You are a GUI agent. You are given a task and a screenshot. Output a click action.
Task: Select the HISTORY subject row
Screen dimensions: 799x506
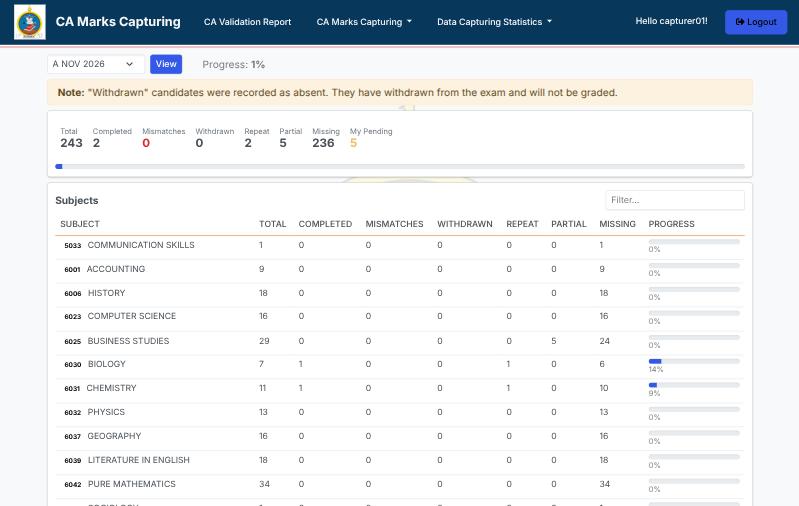click(400, 295)
